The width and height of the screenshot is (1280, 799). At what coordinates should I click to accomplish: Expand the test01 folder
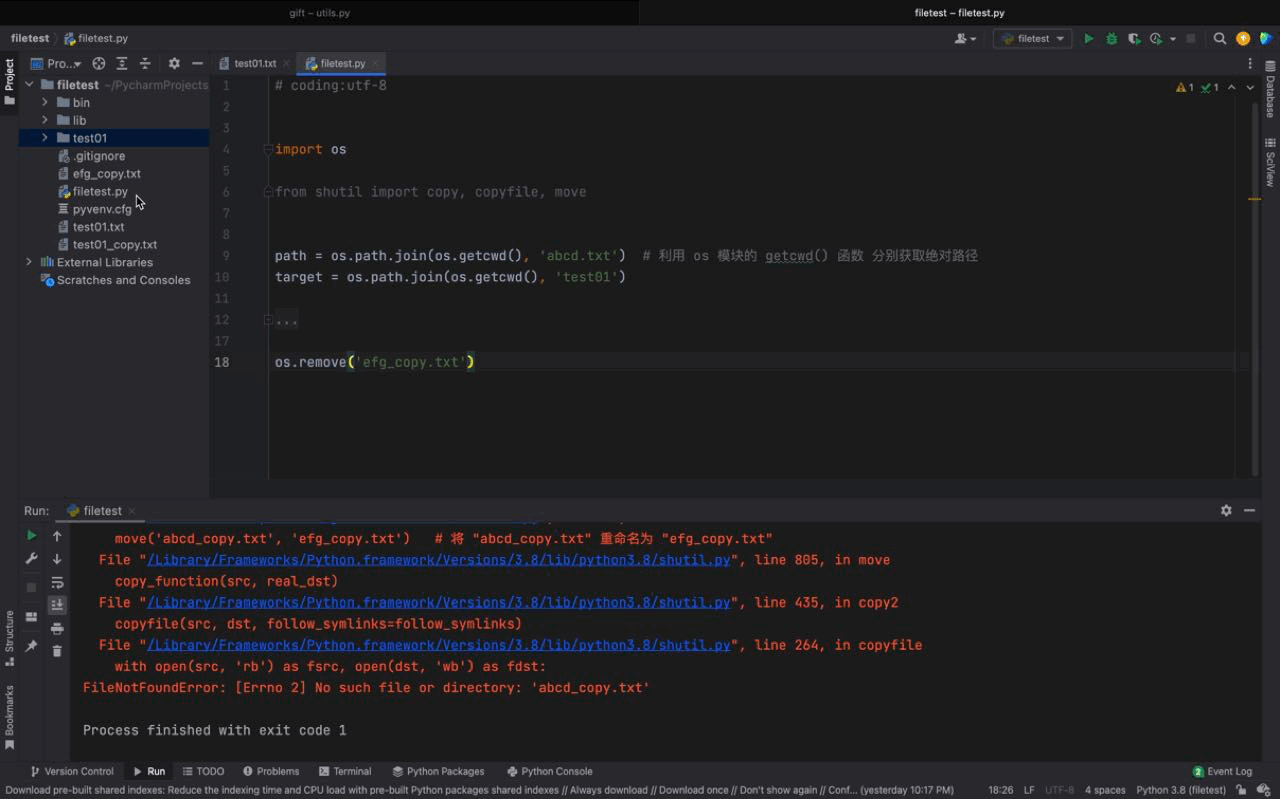point(44,137)
